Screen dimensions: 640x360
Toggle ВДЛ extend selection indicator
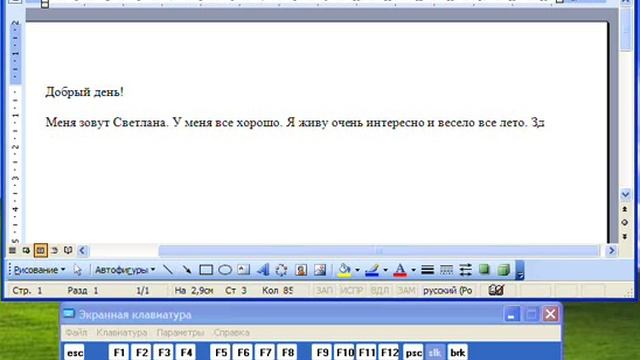(x=380, y=291)
